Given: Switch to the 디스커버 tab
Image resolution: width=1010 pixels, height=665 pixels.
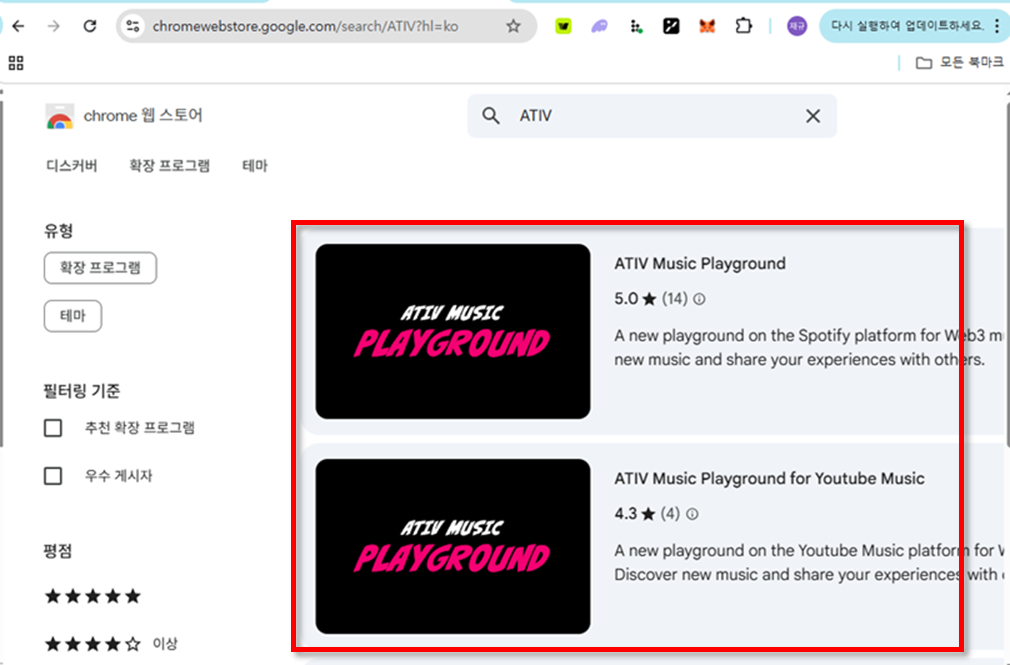Looking at the screenshot, I should (x=71, y=166).
